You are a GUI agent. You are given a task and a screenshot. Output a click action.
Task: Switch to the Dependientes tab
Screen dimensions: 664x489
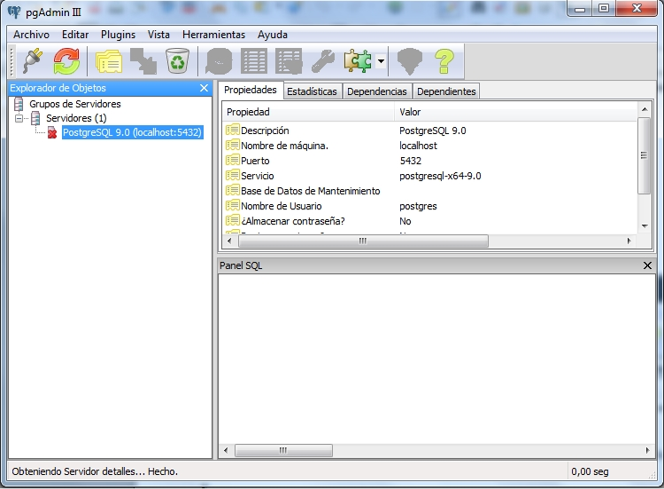[x=446, y=91]
